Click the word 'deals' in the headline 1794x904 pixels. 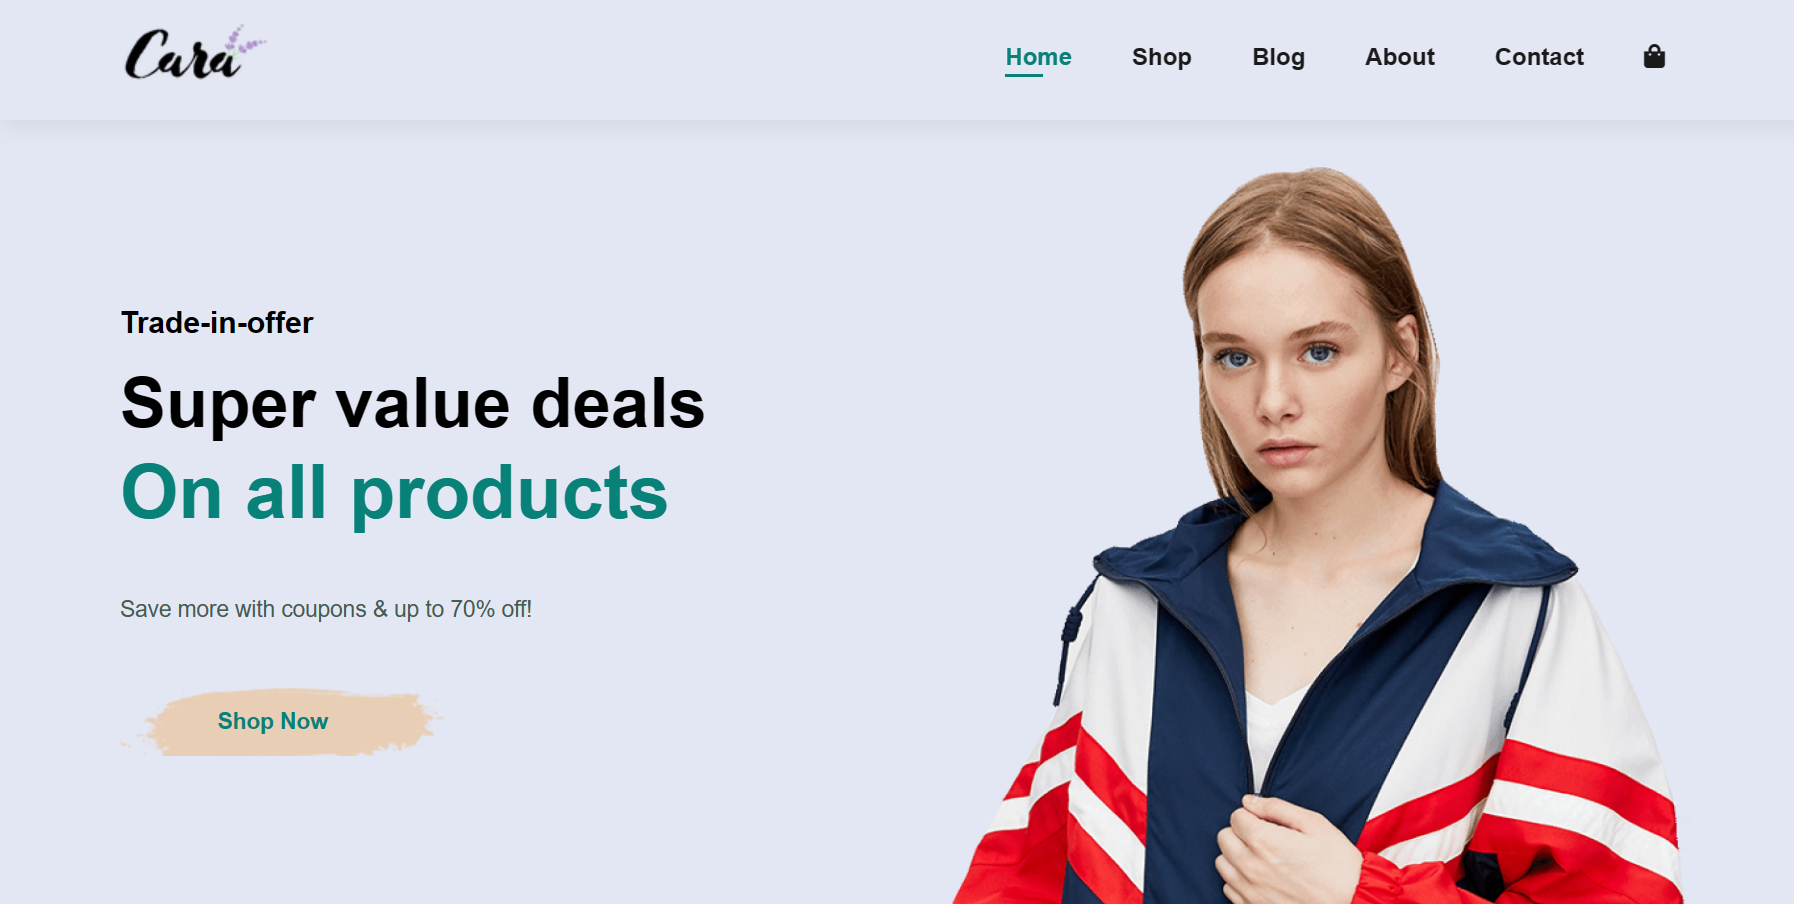pyautogui.click(x=618, y=404)
